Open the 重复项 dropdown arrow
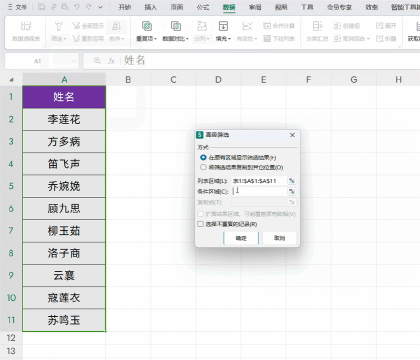 [x=155, y=39]
